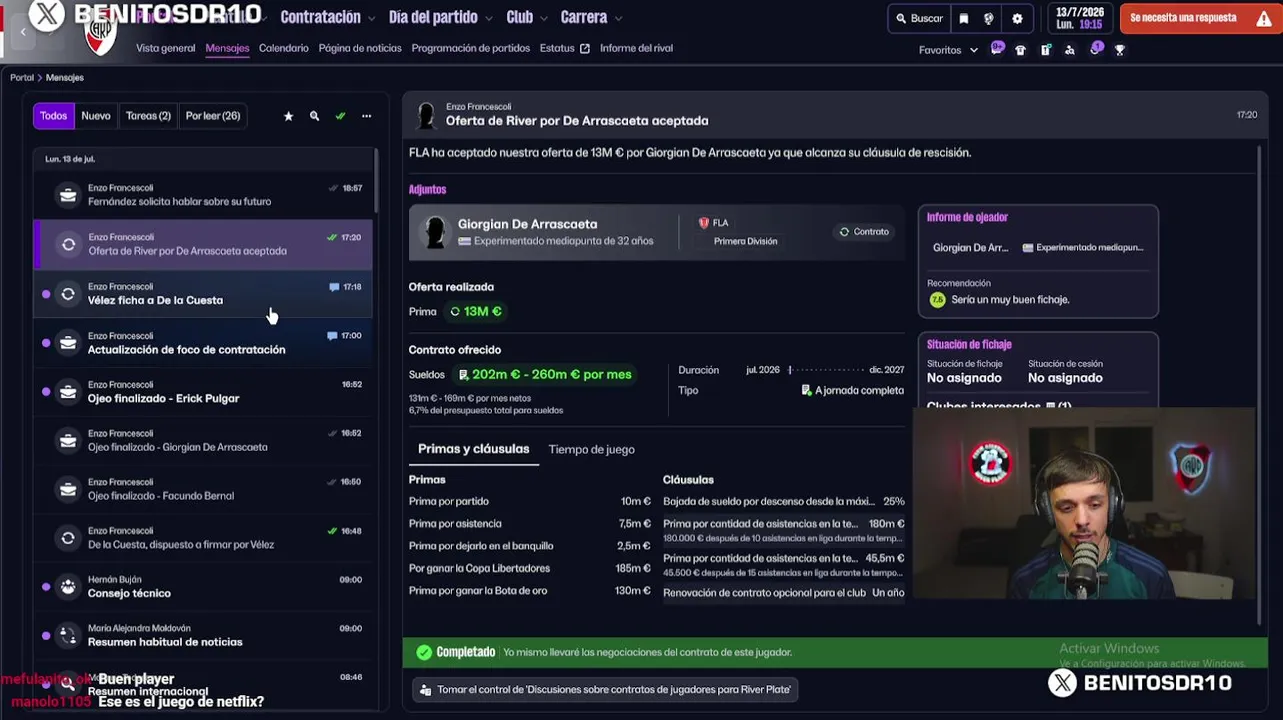1283x720 pixels.
Task: Open the Contratación menu
Action: (328, 18)
